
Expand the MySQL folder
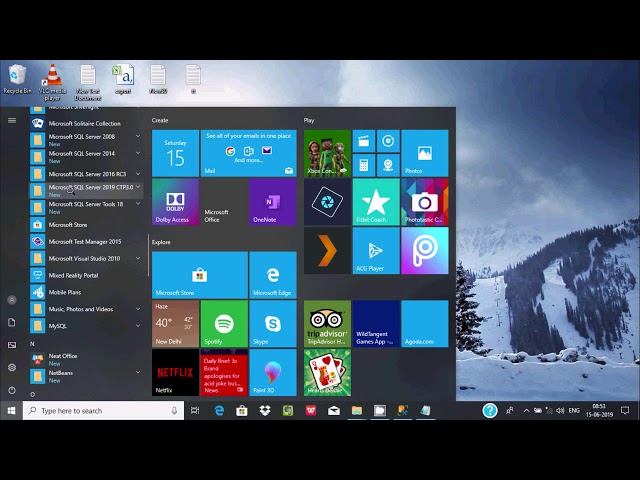pyautogui.click(x=87, y=326)
